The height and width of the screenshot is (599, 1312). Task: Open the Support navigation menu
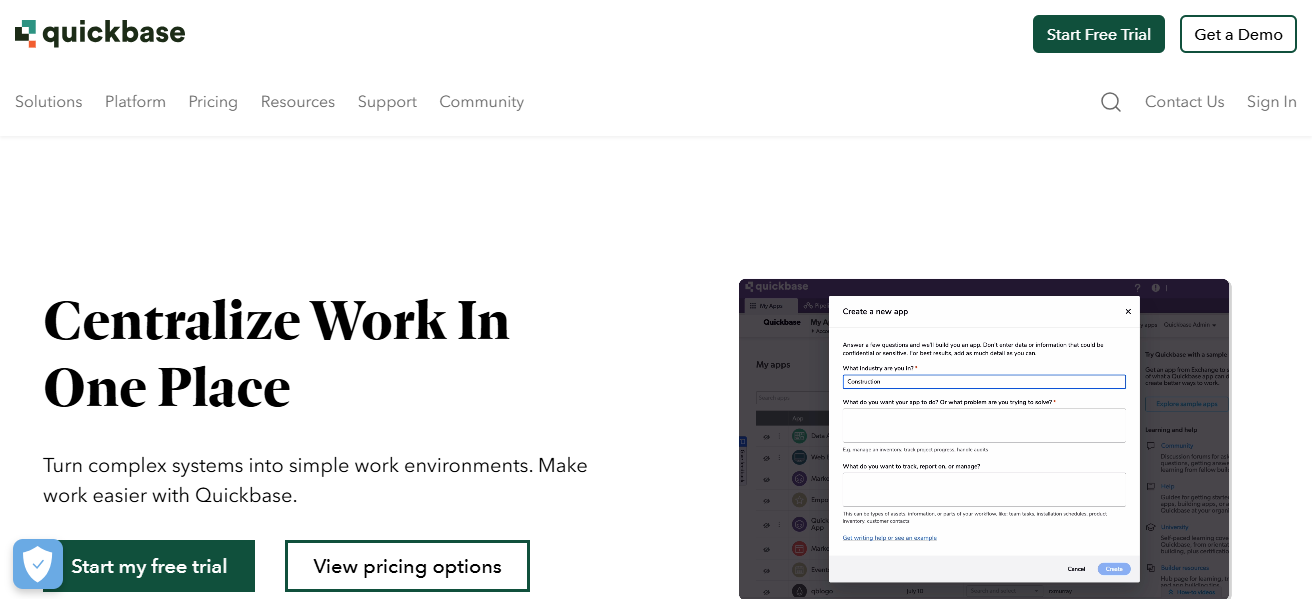[x=387, y=102]
